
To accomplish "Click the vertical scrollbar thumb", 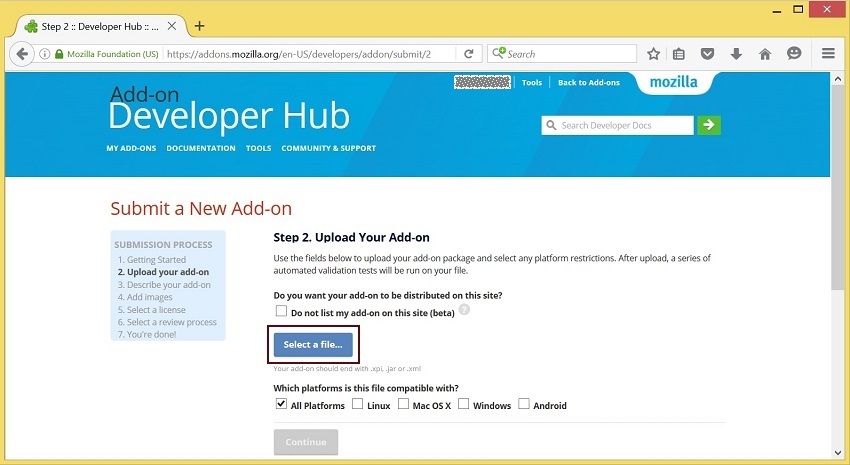I will [838, 189].
